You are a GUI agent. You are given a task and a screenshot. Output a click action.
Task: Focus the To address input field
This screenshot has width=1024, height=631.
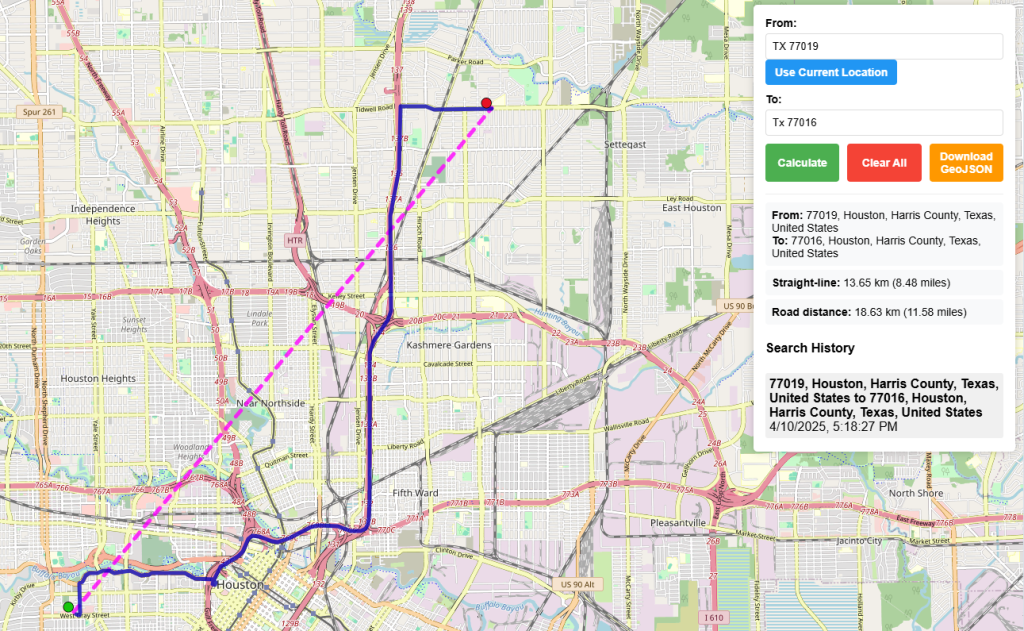click(x=884, y=122)
